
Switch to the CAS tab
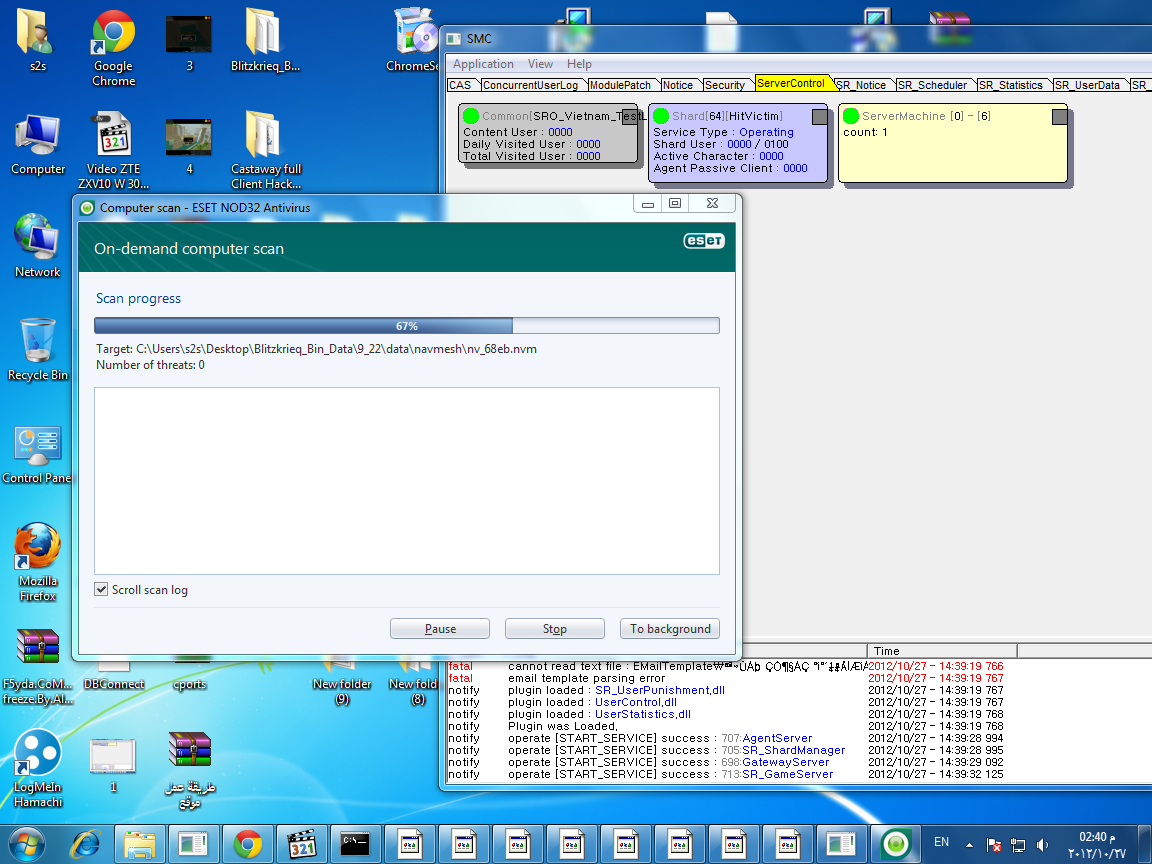(x=461, y=85)
